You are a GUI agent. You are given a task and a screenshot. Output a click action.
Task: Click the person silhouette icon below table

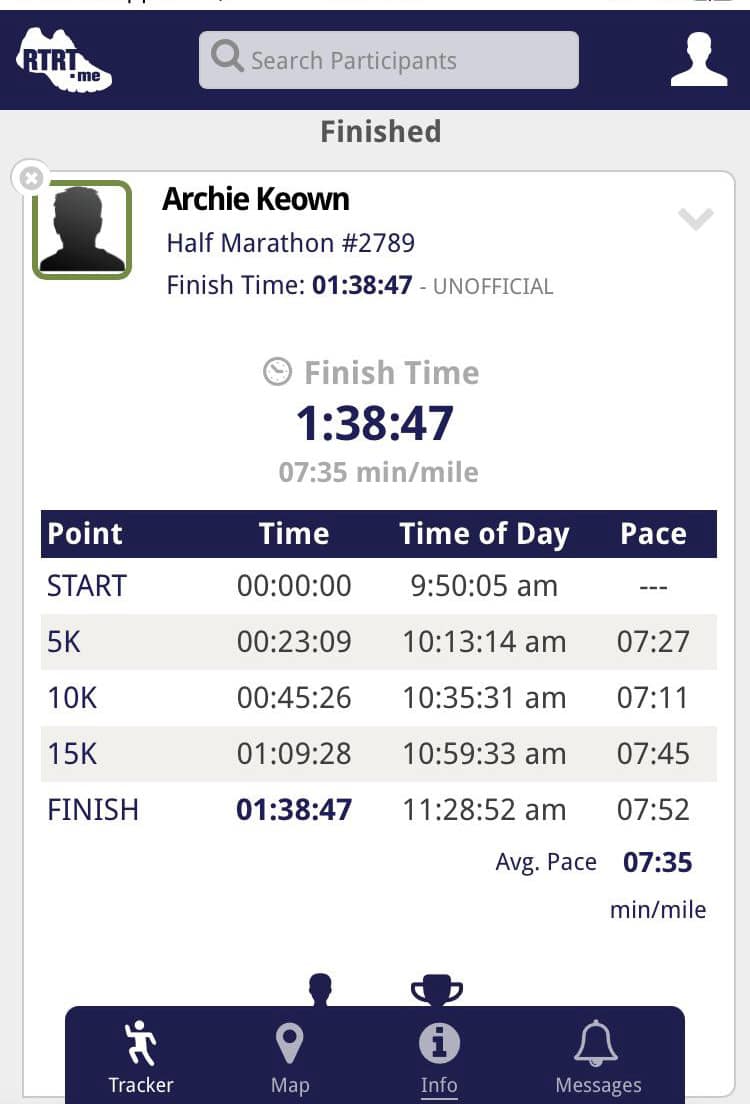[x=320, y=990]
